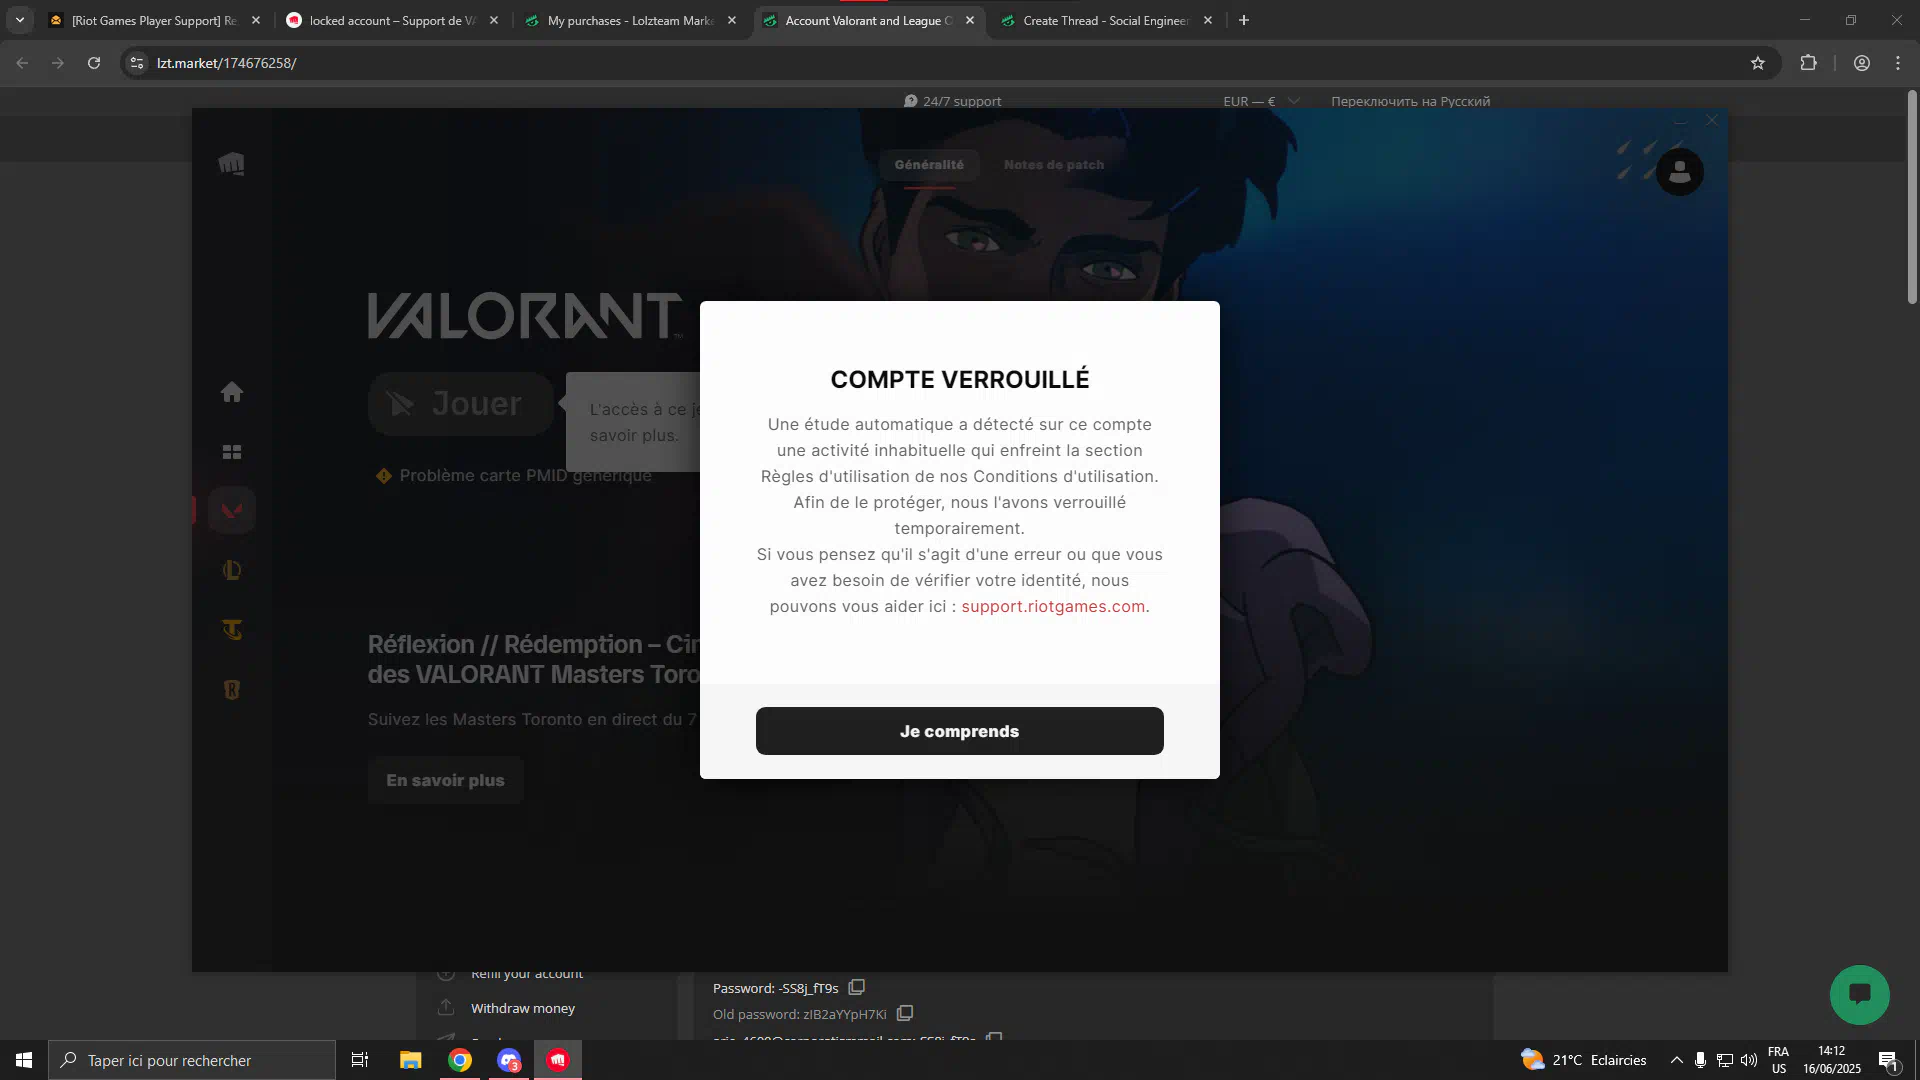
Task: Open the tab search dropdown
Action: [x=20, y=20]
